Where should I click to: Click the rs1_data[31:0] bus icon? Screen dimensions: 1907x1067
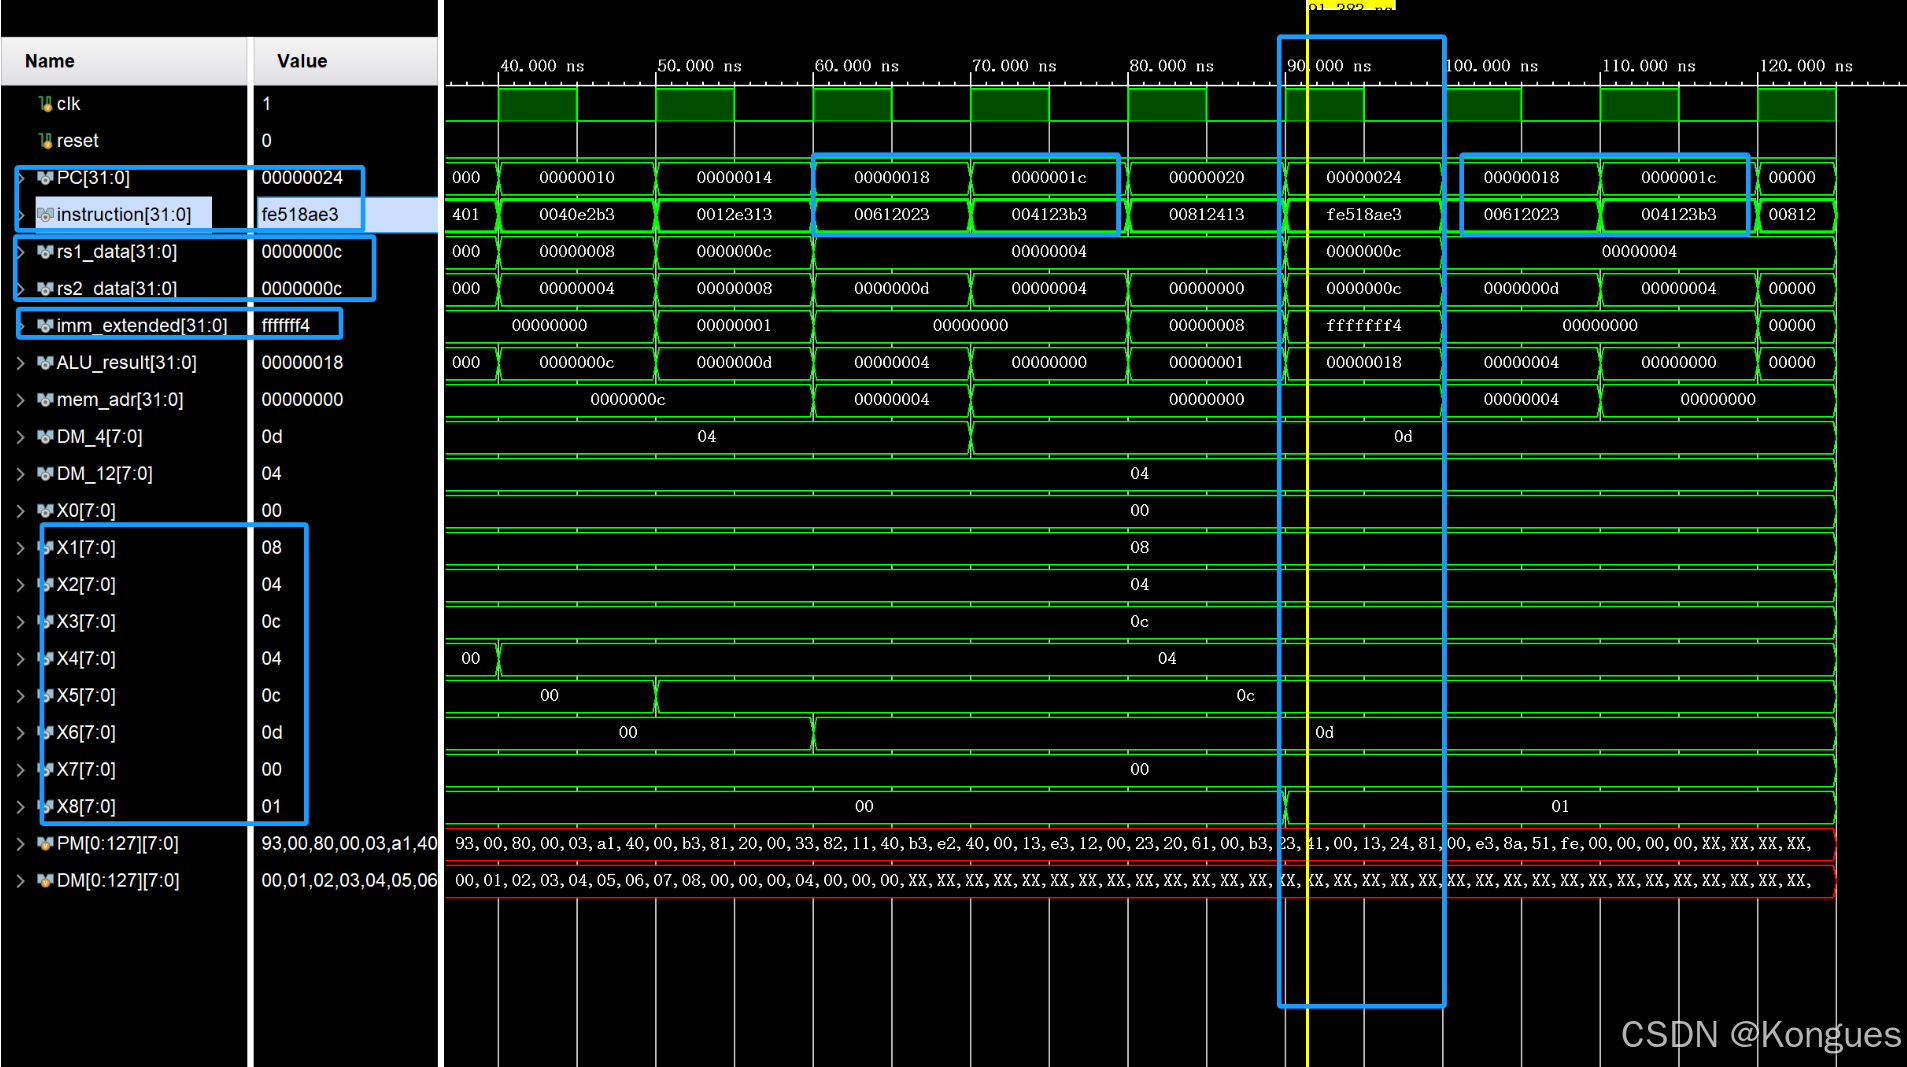pos(45,251)
